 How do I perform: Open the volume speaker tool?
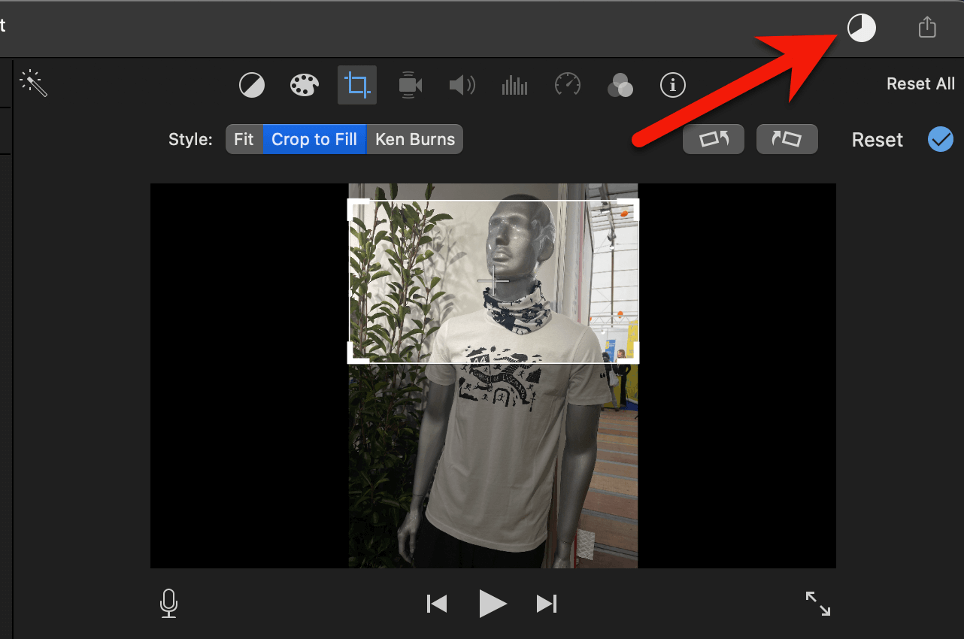point(462,85)
